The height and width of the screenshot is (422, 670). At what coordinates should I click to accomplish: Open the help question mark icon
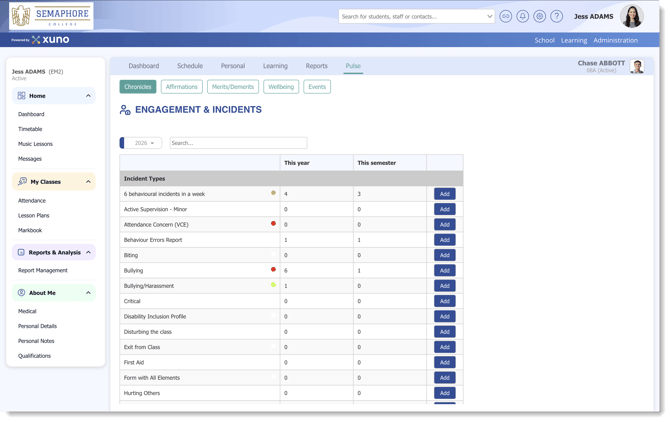click(x=556, y=17)
